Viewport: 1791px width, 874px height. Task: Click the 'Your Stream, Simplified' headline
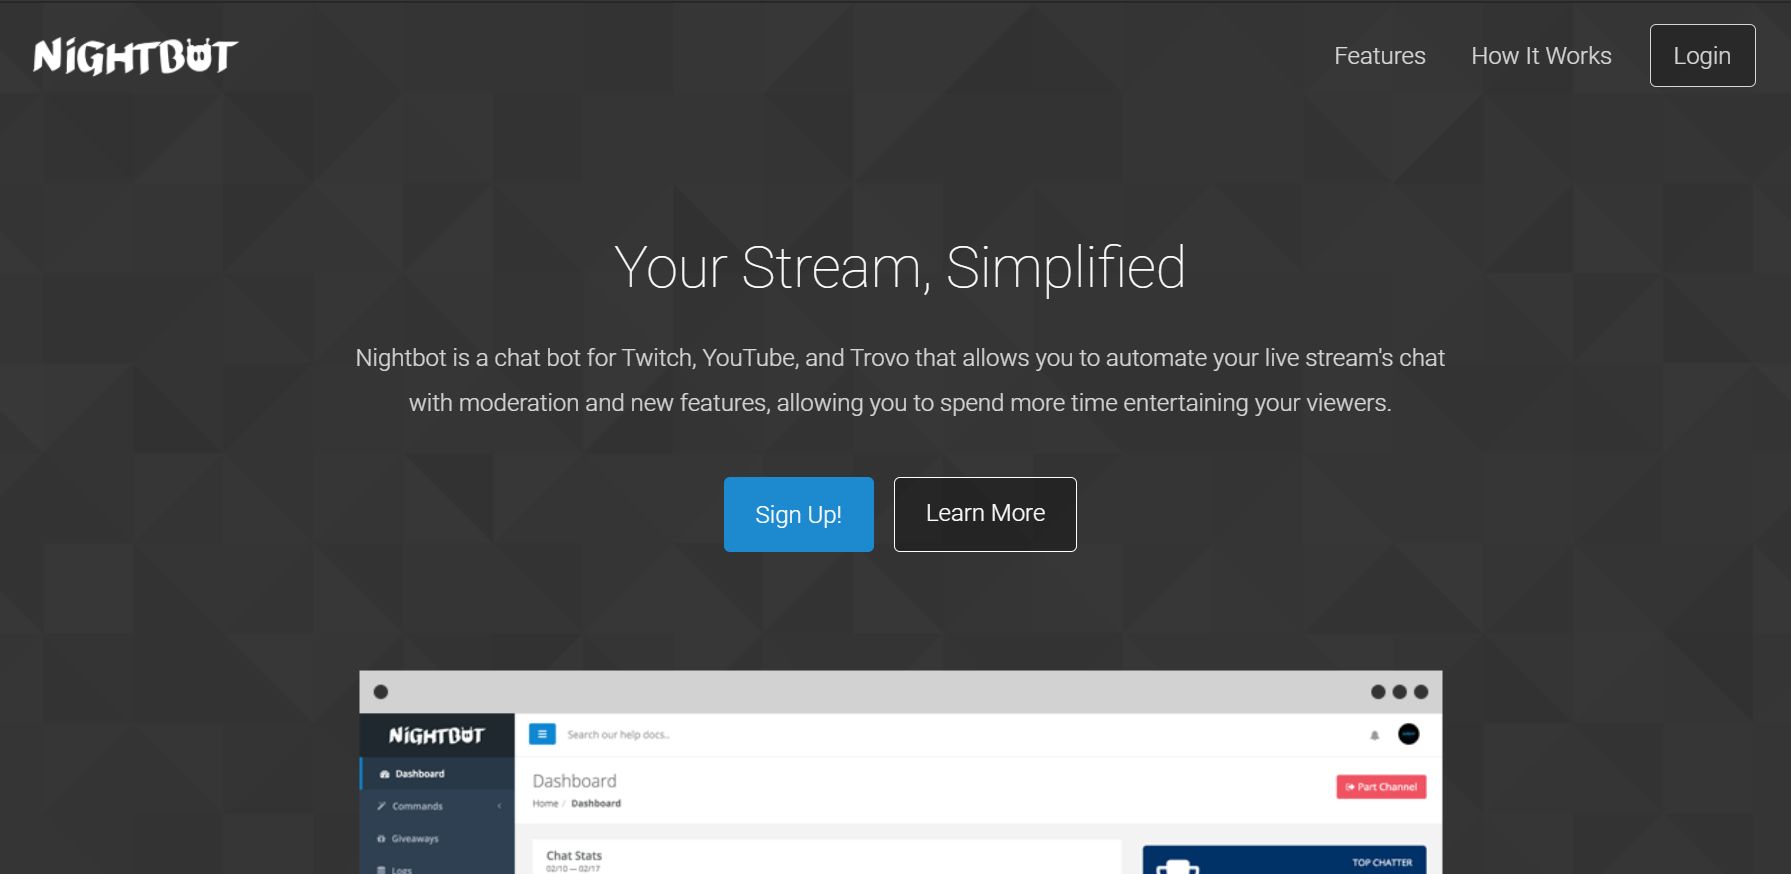click(900, 268)
